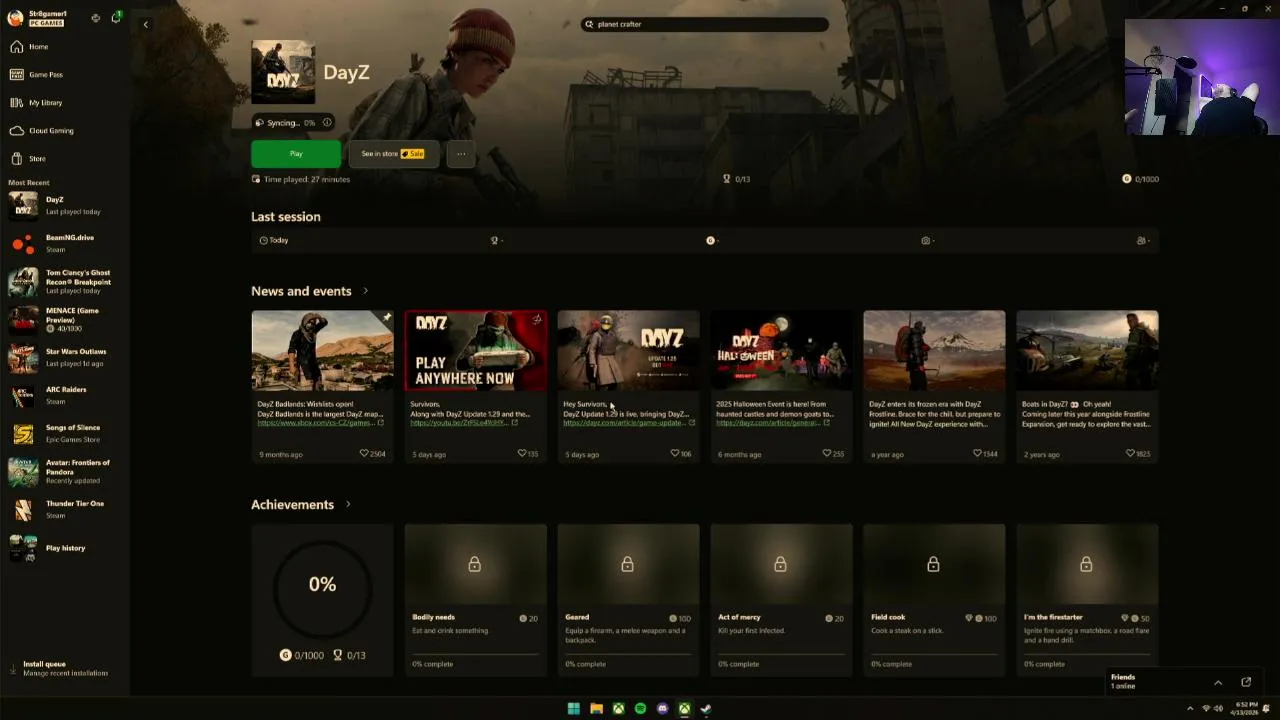Click DayZ game cover art
This screenshot has width=1280, height=720.
tap(283, 72)
